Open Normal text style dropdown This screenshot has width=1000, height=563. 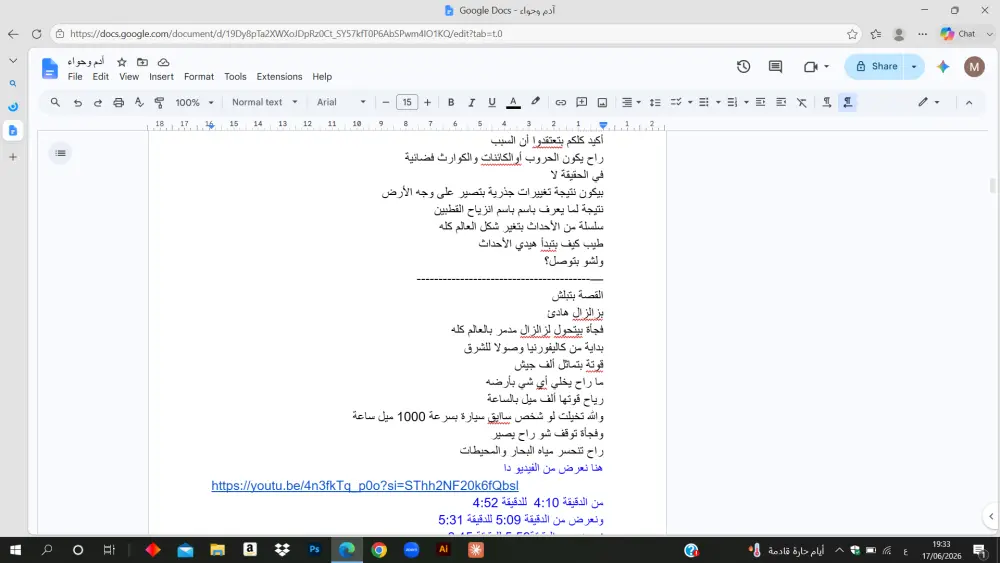264,102
